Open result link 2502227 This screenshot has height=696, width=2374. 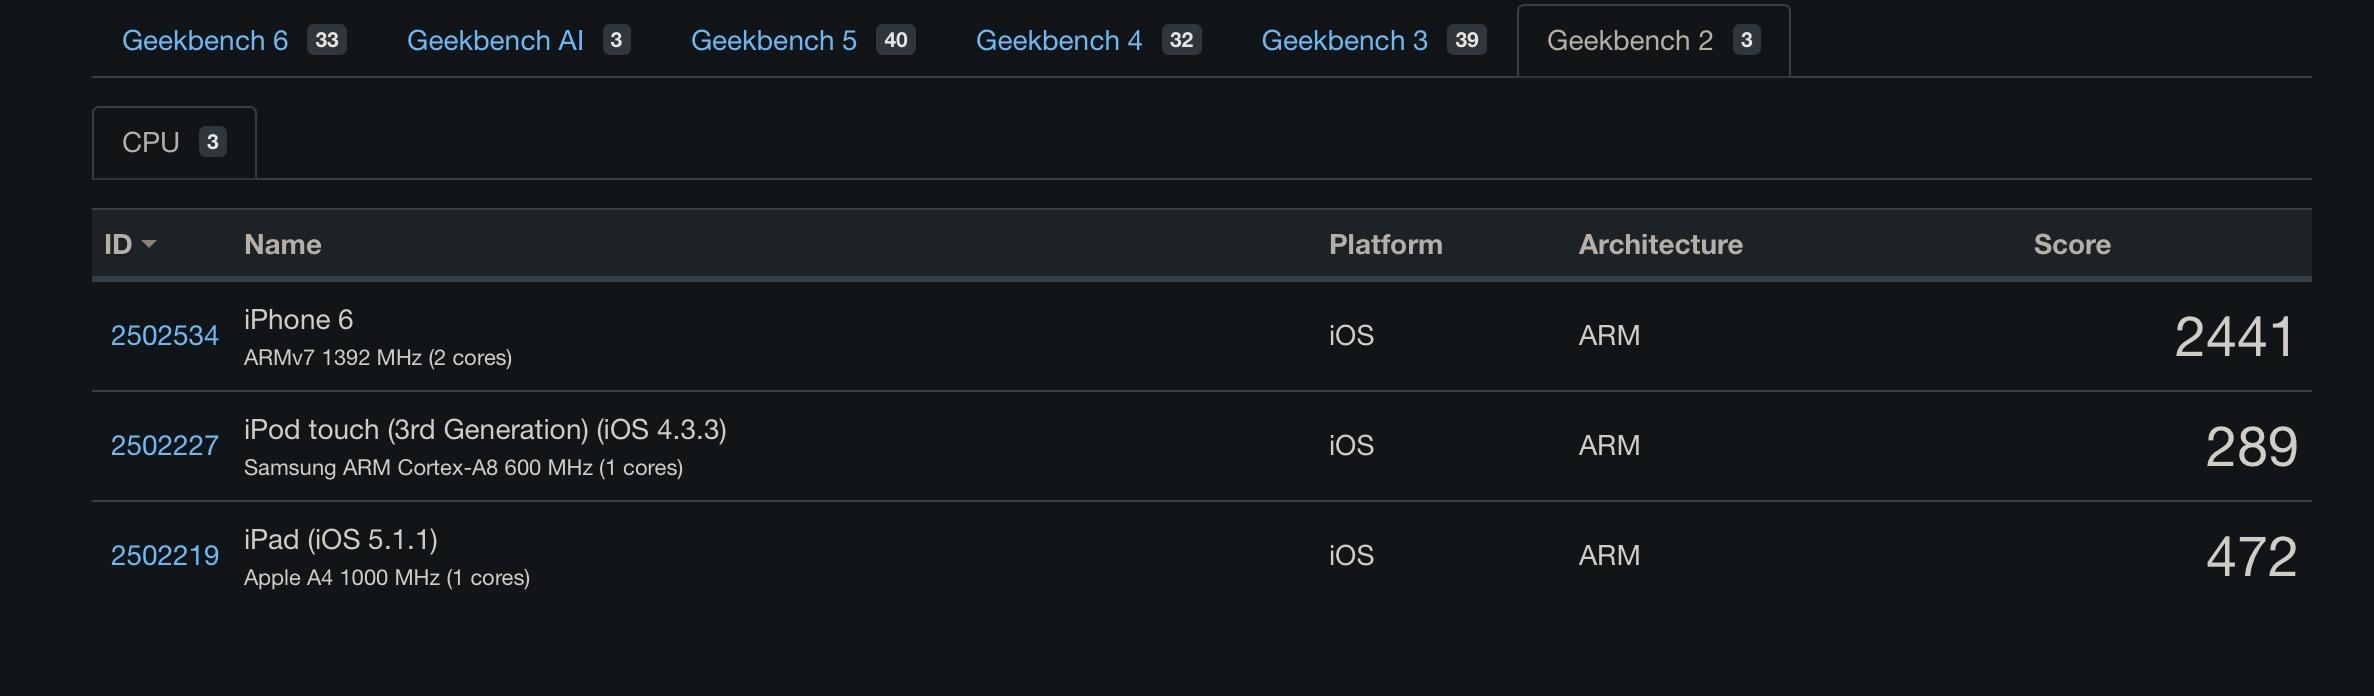point(164,446)
